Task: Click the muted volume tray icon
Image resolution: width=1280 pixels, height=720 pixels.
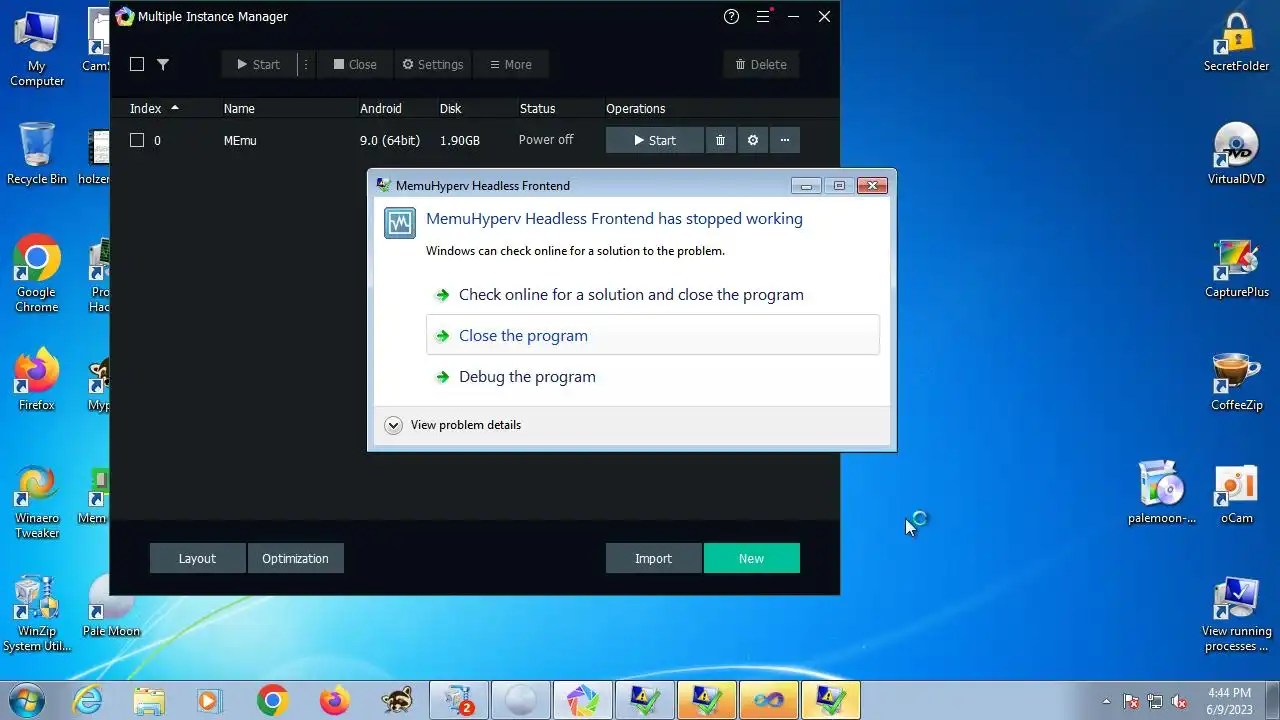Action: [x=1180, y=701]
